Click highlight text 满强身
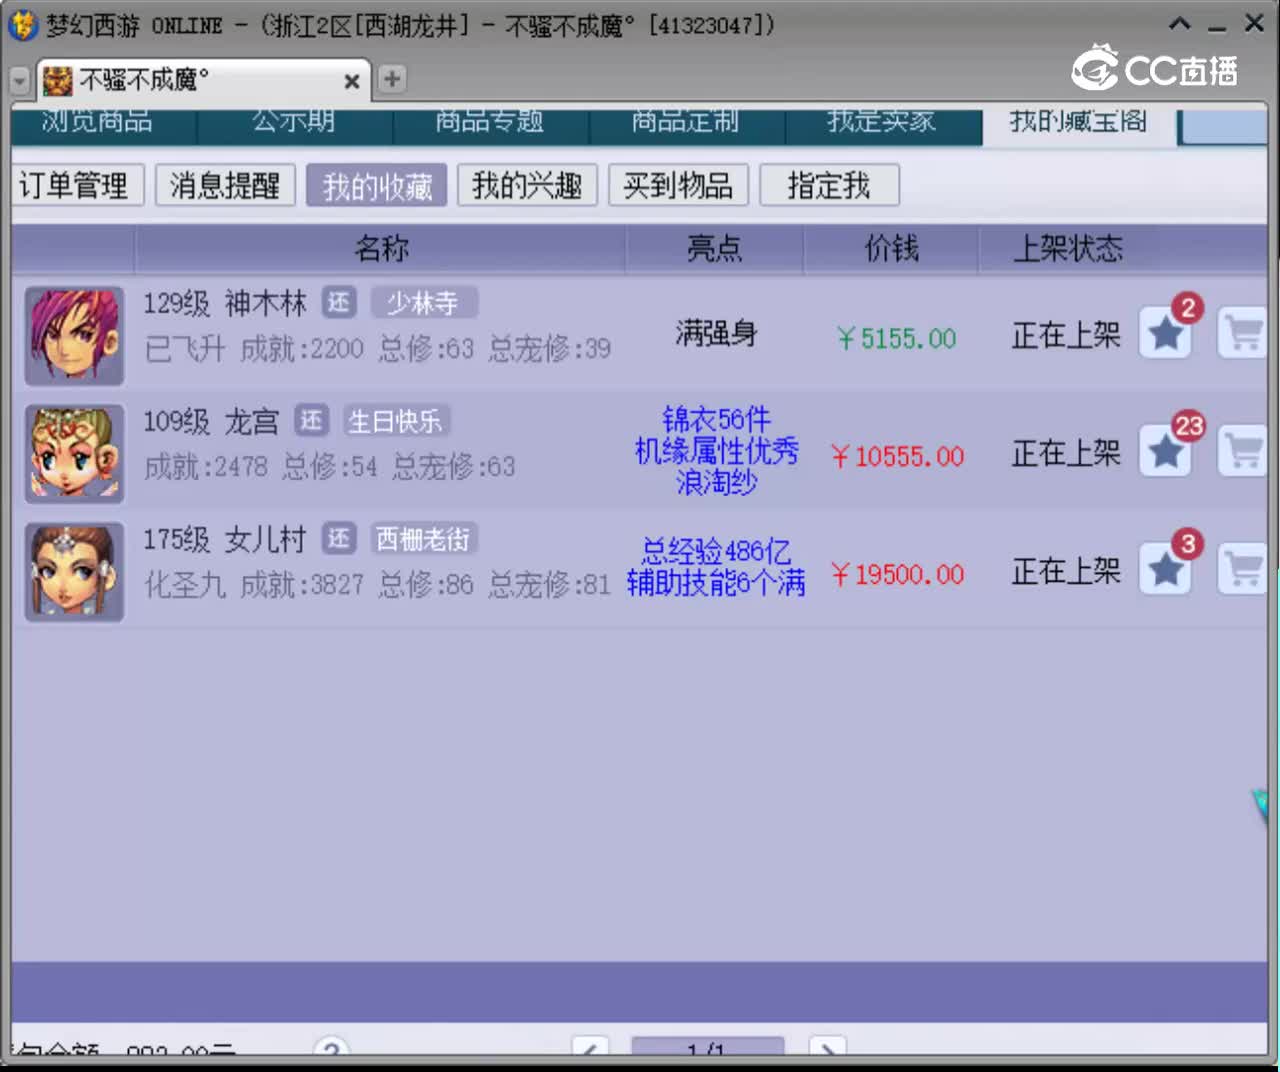 [716, 333]
